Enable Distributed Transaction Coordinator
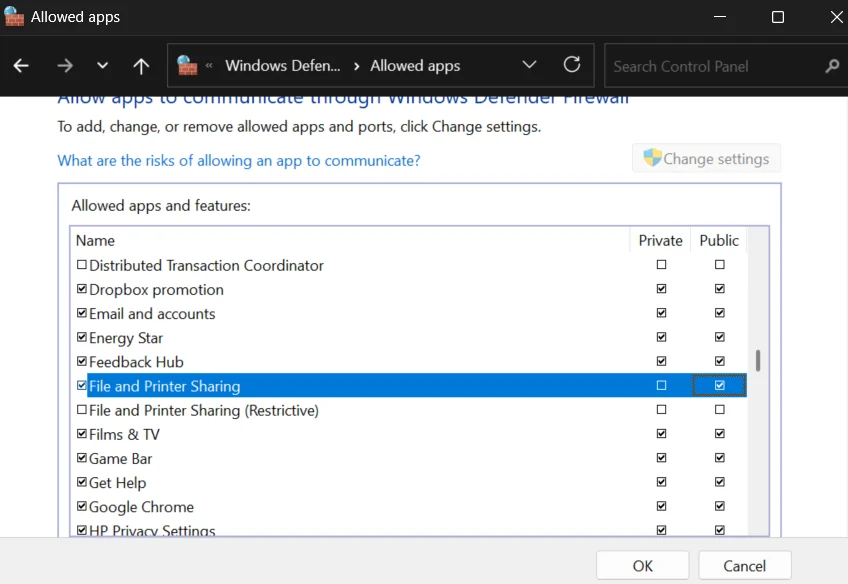 pos(82,265)
